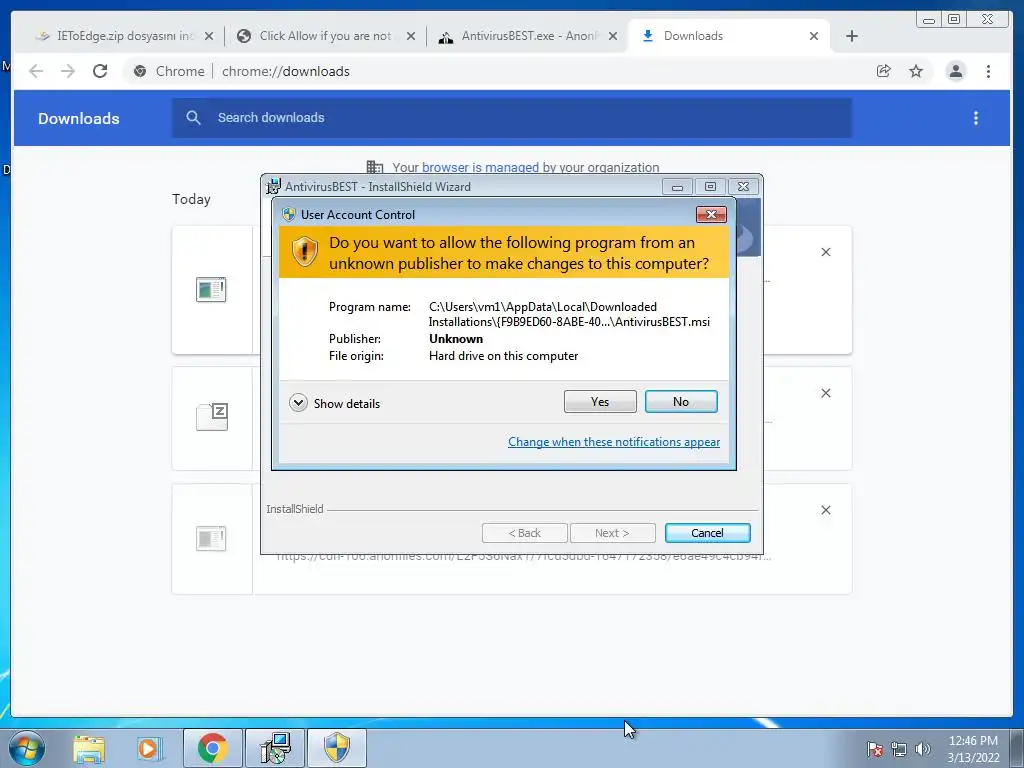
Task: Open 'browser is managed' link
Action: click(x=480, y=167)
